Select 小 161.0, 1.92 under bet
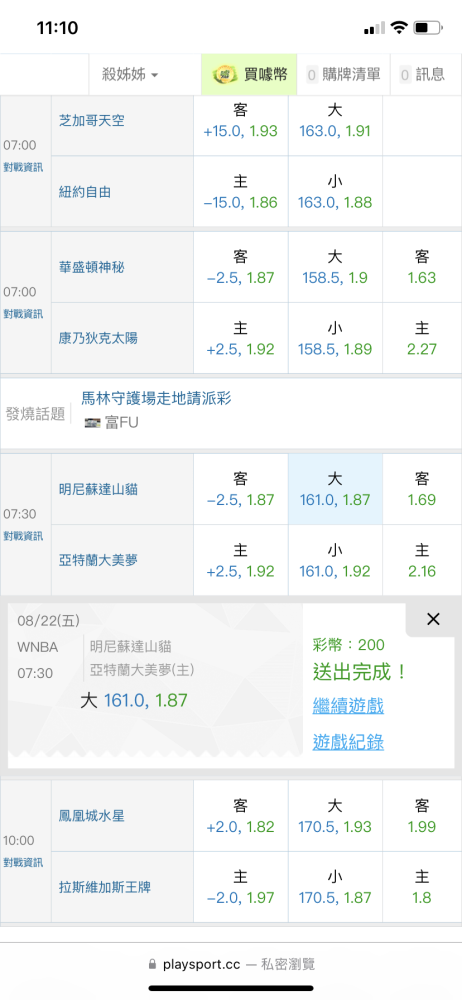Image resolution: width=462 pixels, height=1000 pixels. (x=335, y=561)
